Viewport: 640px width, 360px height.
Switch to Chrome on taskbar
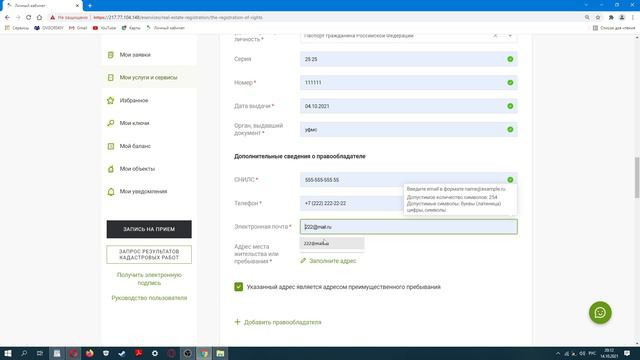coord(204,353)
